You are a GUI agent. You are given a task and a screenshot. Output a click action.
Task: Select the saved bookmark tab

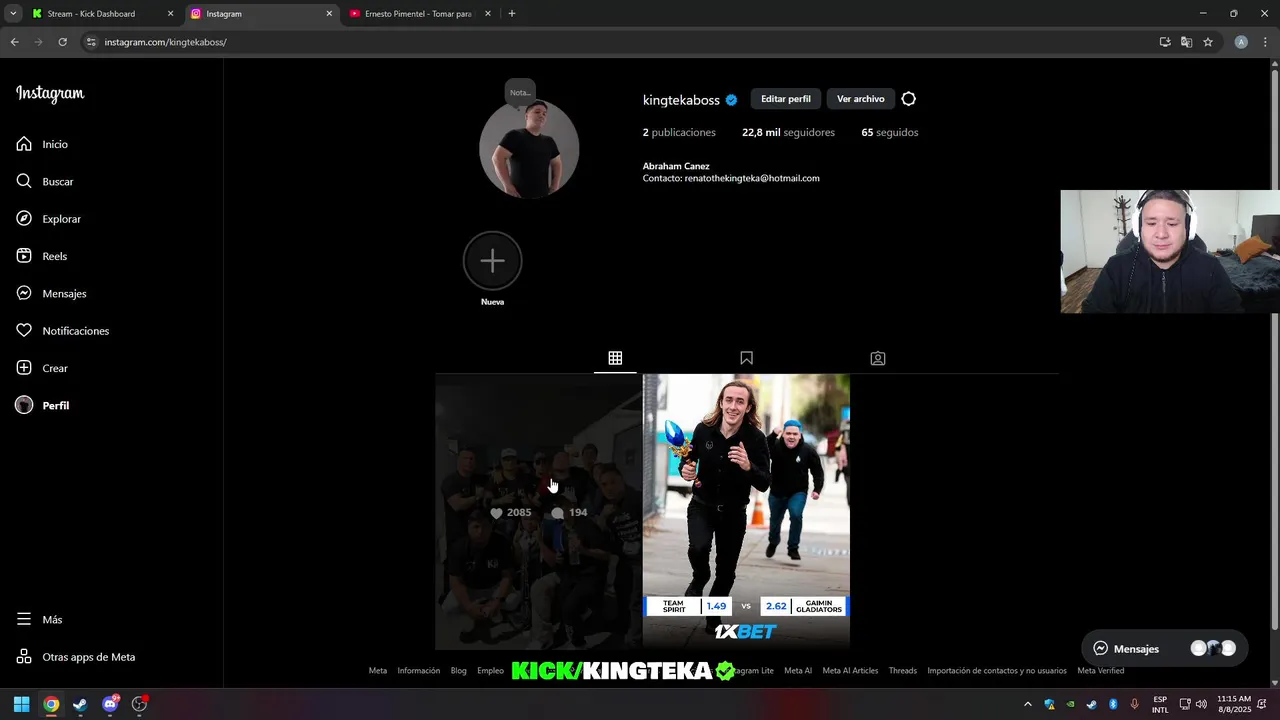(x=746, y=358)
